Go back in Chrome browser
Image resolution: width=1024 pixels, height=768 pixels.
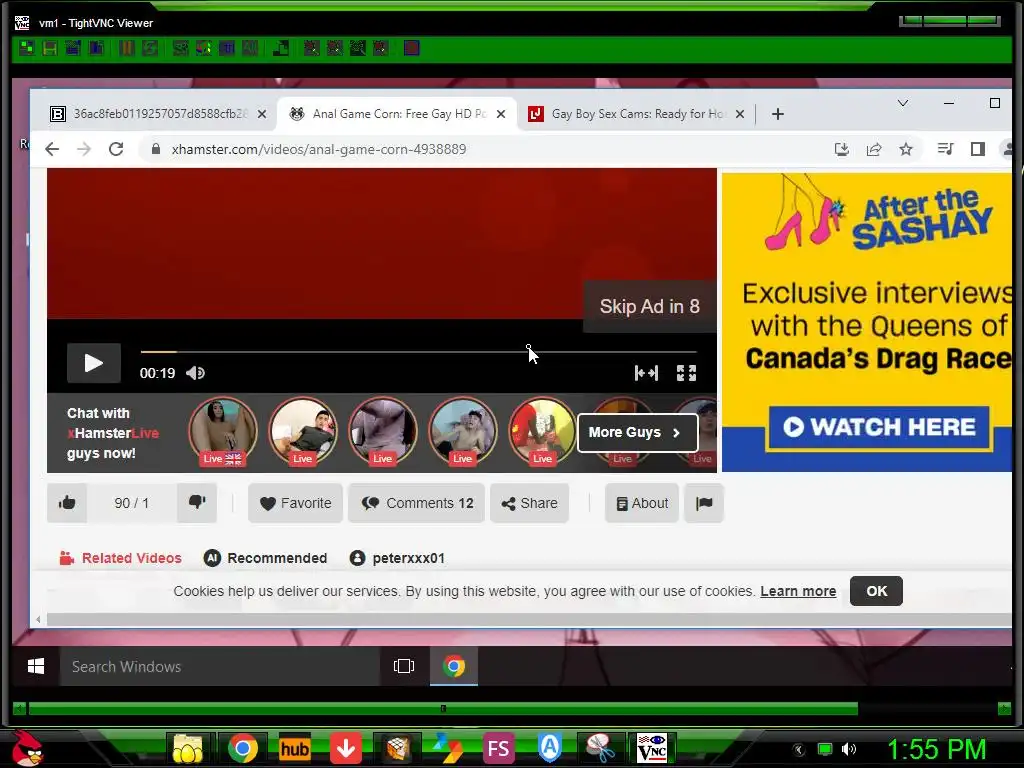pyautogui.click(x=52, y=149)
